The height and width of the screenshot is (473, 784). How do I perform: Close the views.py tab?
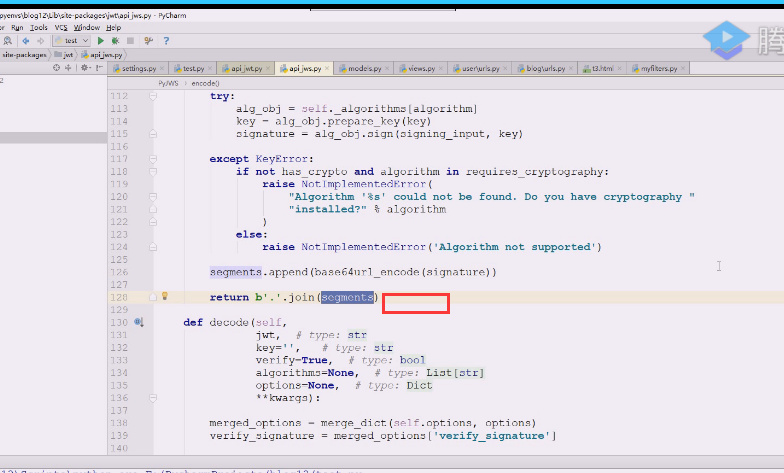click(440, 68)
